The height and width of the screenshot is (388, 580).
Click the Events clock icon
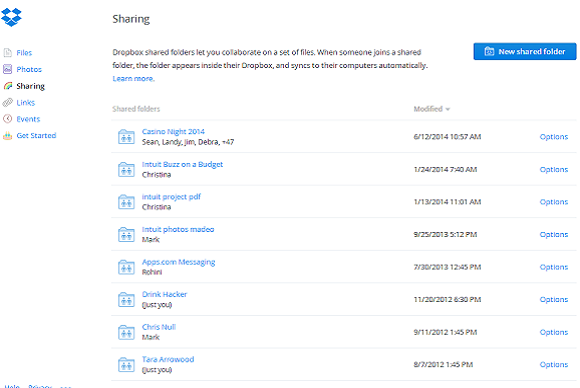[x=7, y=119]
